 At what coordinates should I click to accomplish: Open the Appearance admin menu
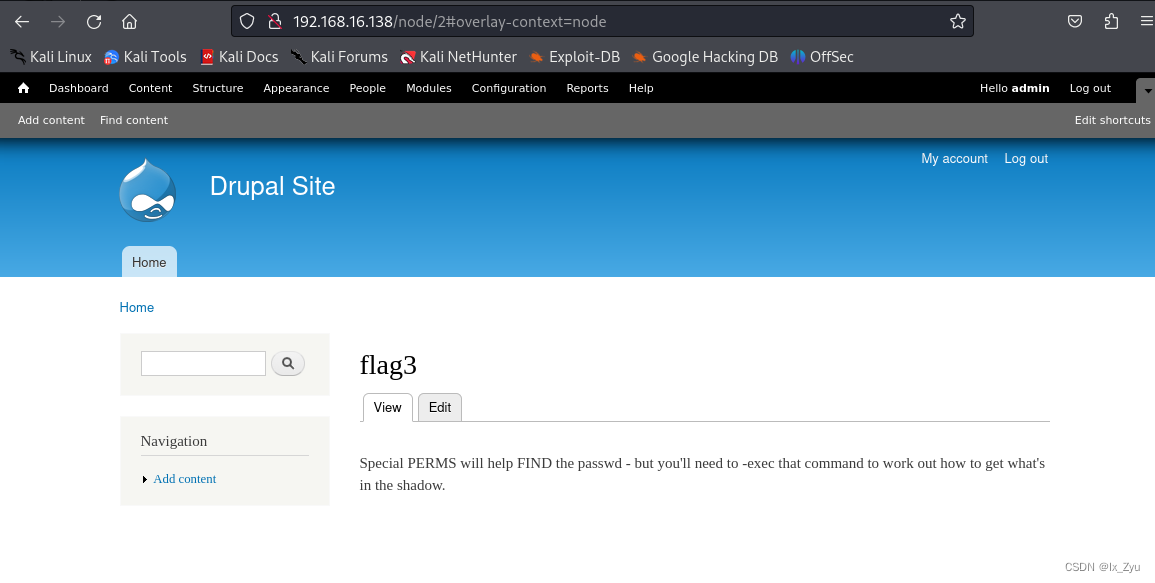296,88
